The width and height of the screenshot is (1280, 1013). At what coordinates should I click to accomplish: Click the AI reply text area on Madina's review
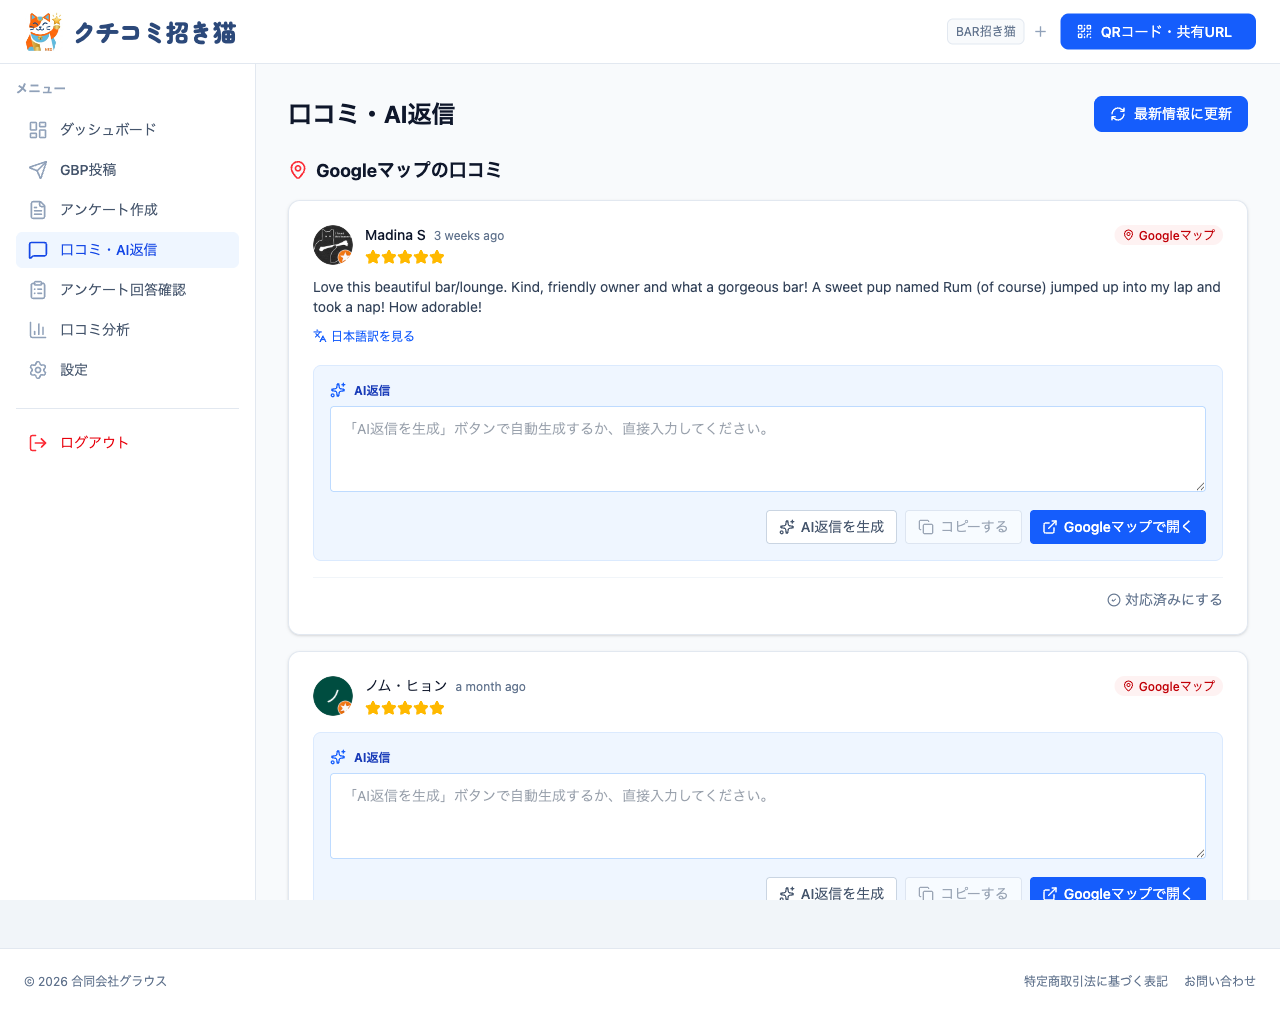click(767, 448)
